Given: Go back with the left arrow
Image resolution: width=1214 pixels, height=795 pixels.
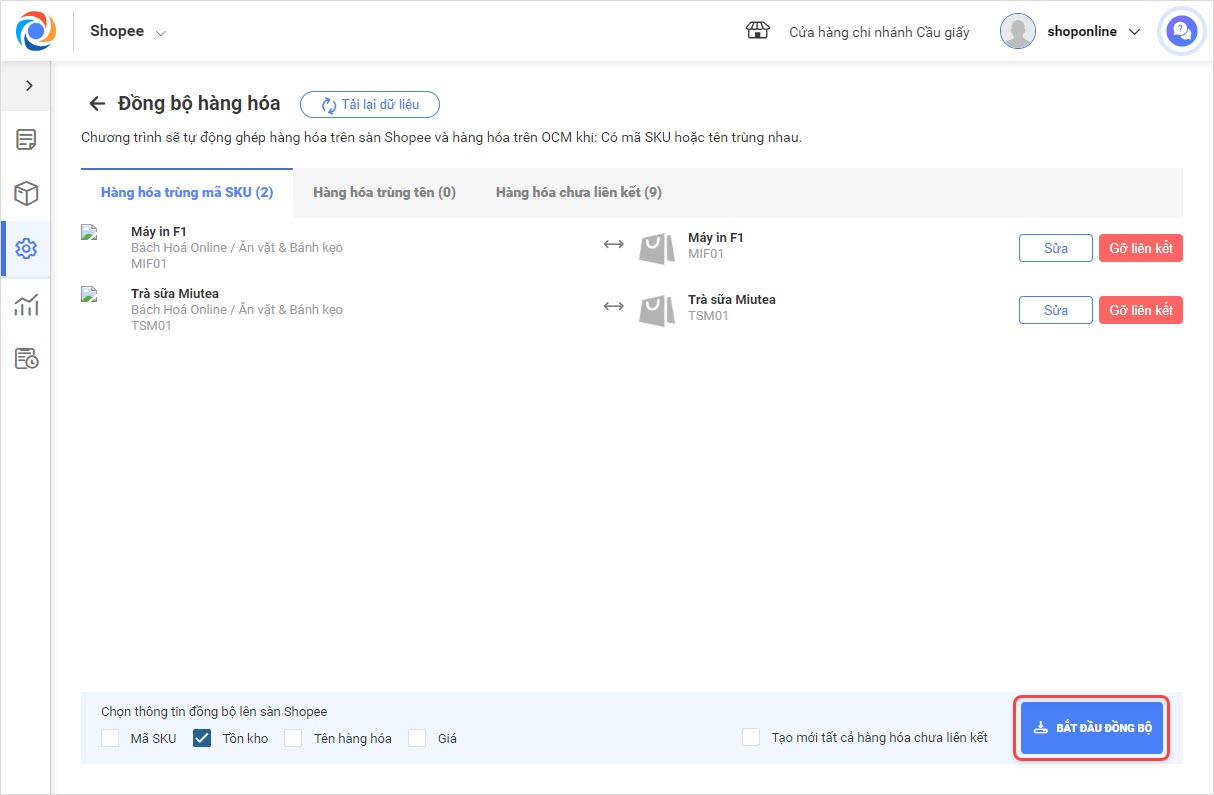Looking at the screenshot, I should click(97, 104).
